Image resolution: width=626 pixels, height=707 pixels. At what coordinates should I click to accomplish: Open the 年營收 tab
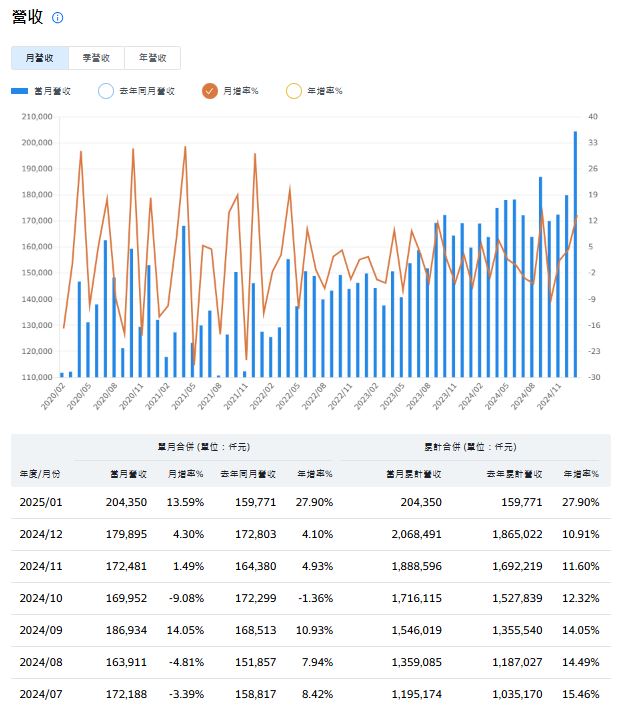(153, 58)
